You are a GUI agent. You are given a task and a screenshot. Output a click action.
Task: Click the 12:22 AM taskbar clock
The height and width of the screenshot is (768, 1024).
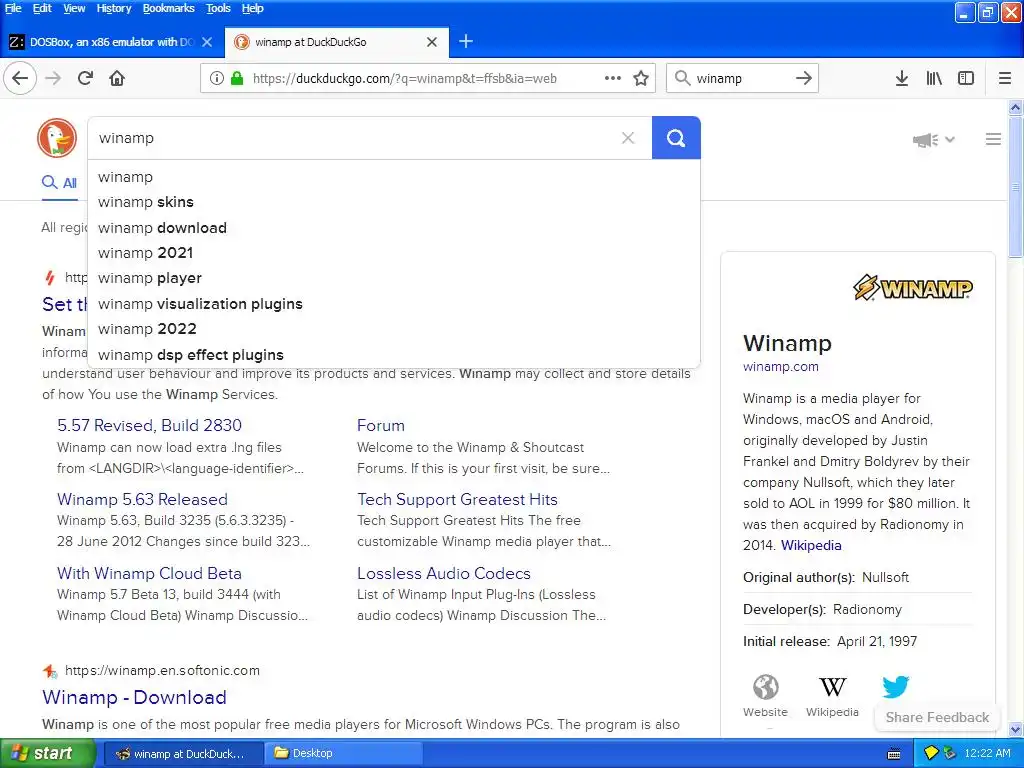point(987,753)
